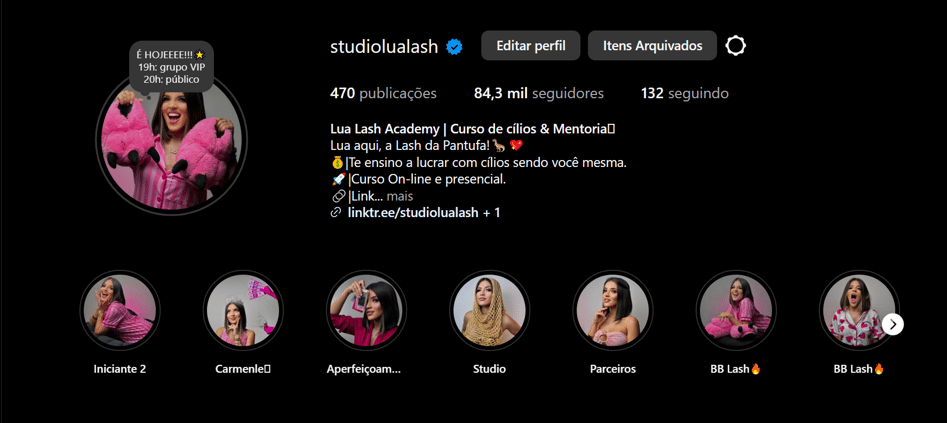
Task: Open the last BB Lash highlight
Action: pos(859,309)
